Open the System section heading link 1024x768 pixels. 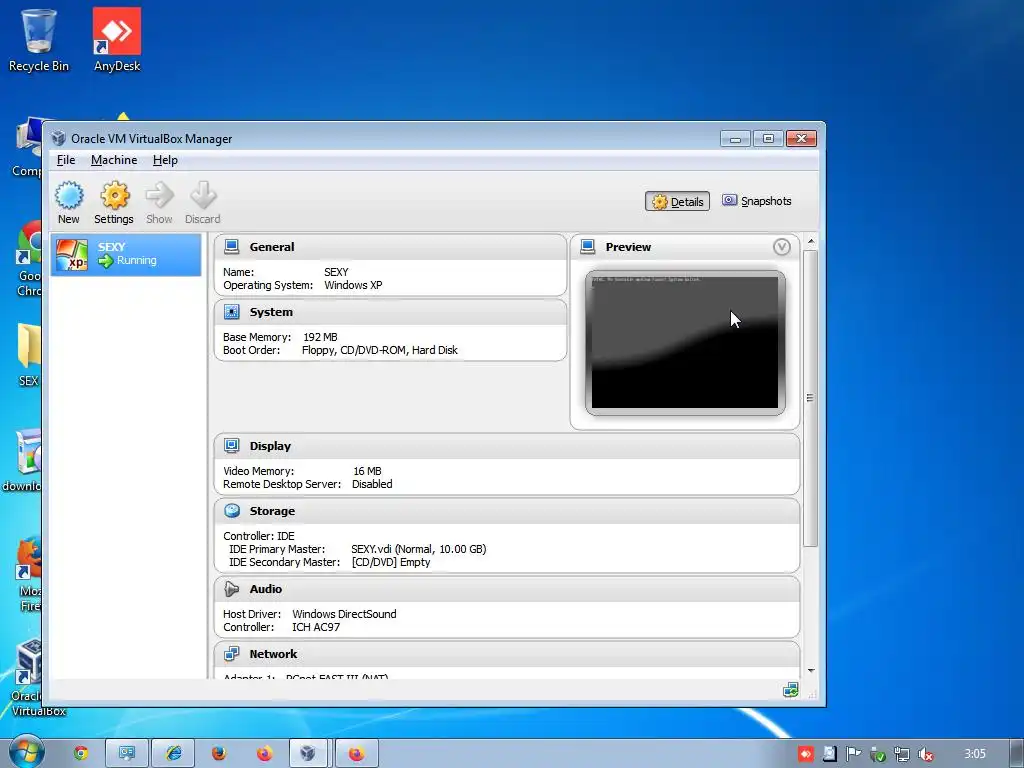pos(271,312)
